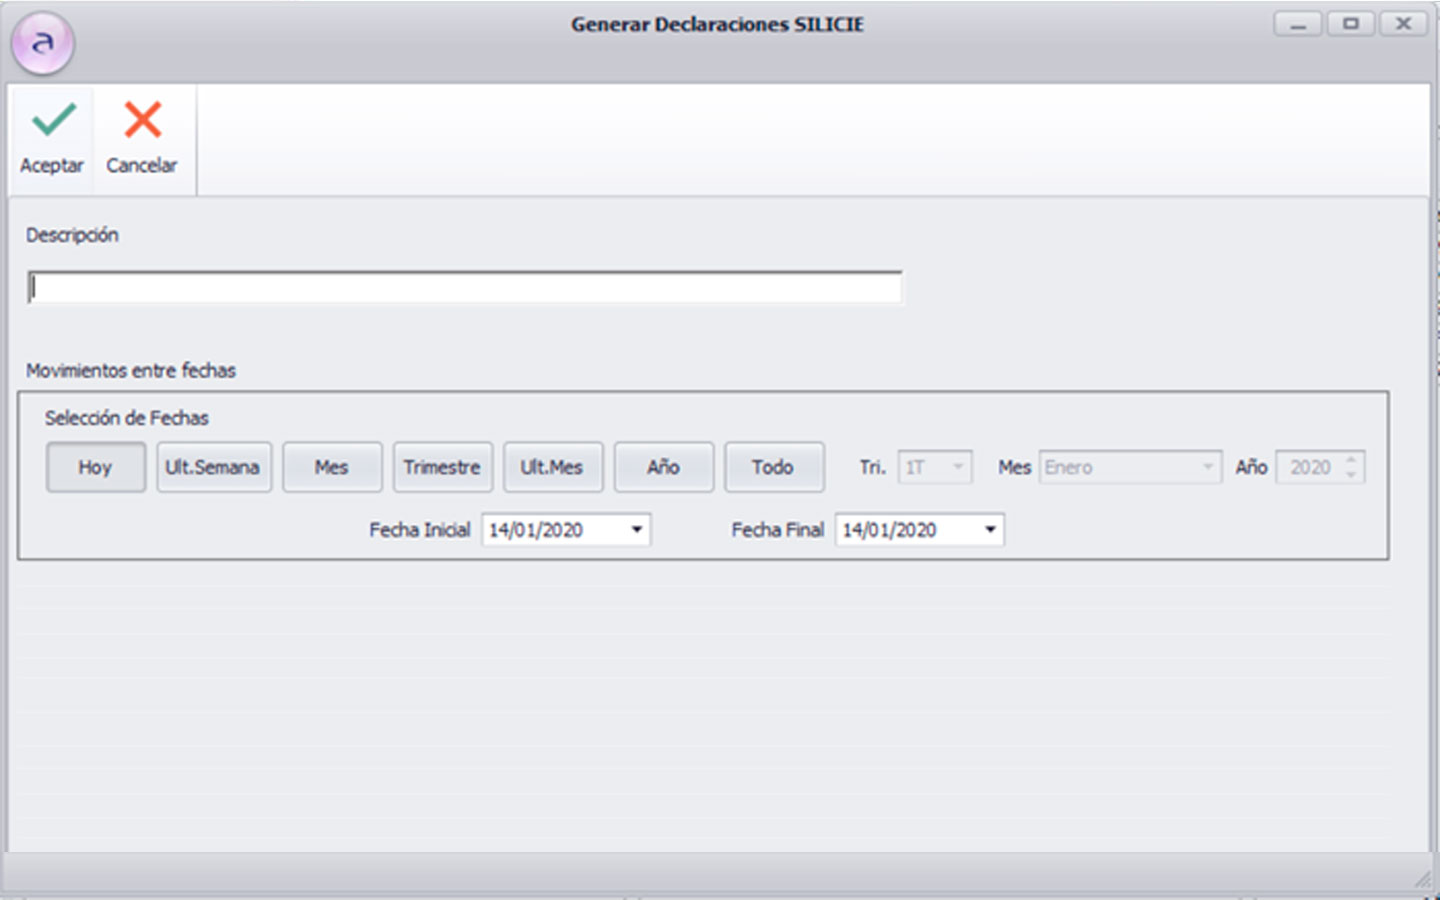Open the Fecha Inicial date picker arrow
Screen dimensions: 1440x900
click(x=636, y=530)
